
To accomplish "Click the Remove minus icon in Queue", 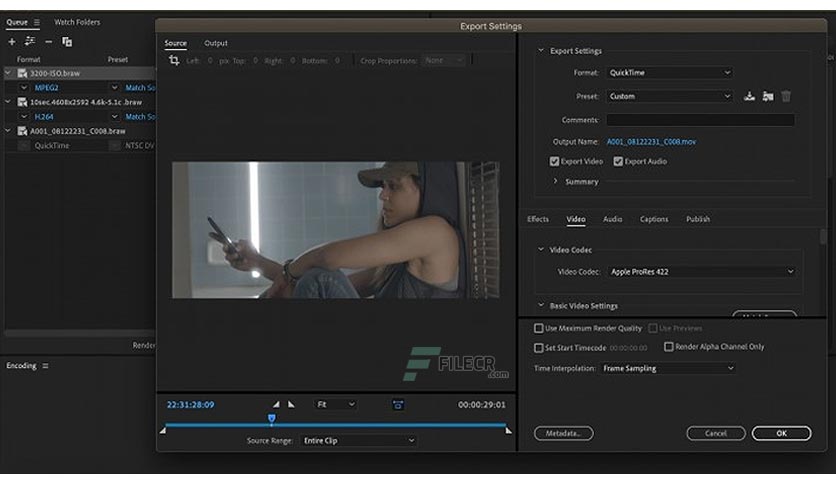I will [x=49, y=42].
